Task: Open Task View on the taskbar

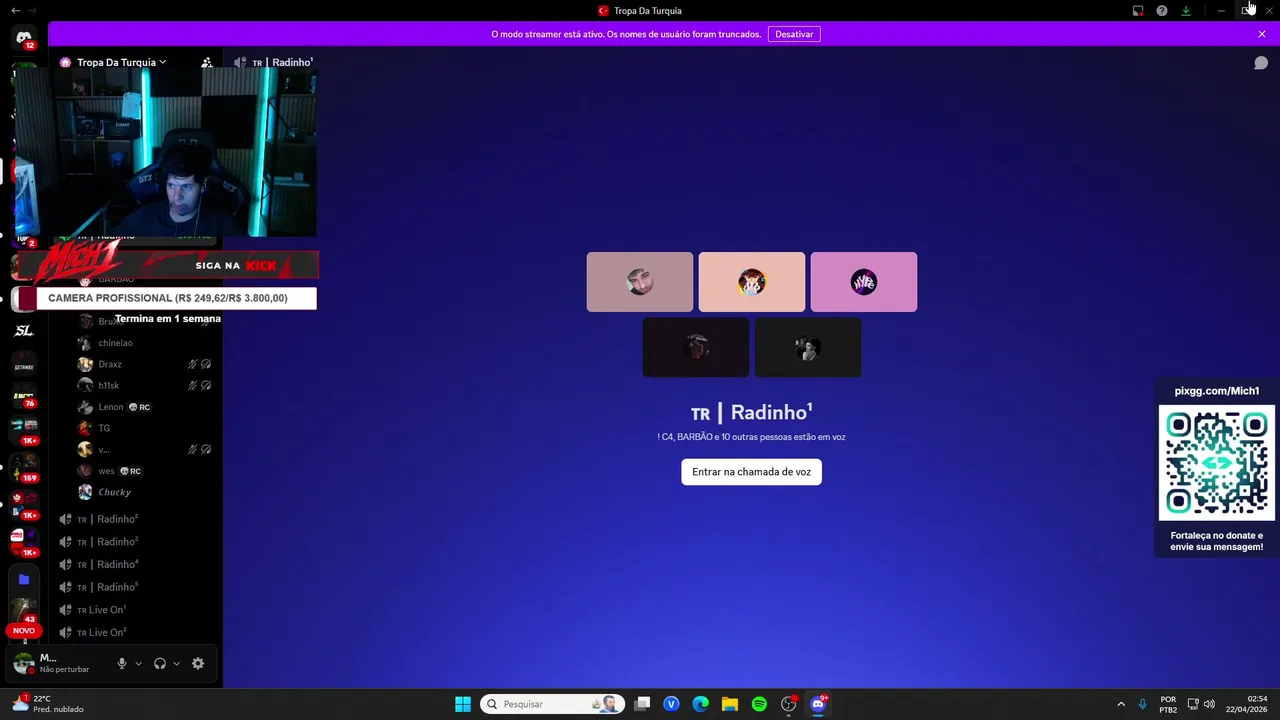Action: 643,704
